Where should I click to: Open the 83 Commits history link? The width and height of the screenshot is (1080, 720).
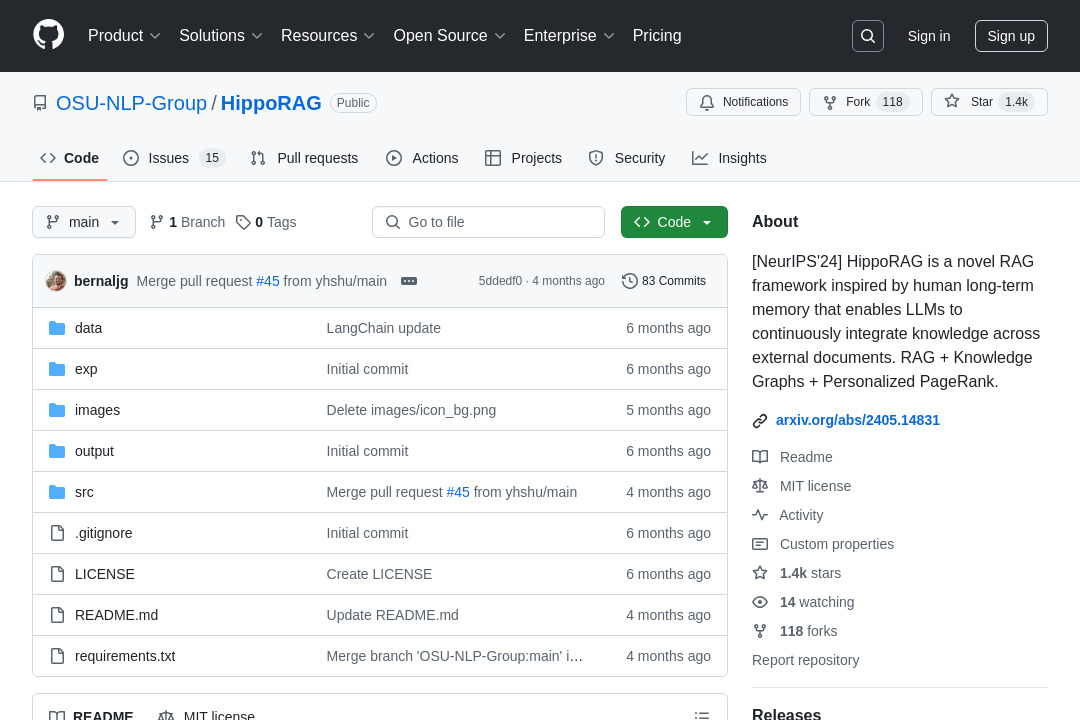click(x=664, y=281)
